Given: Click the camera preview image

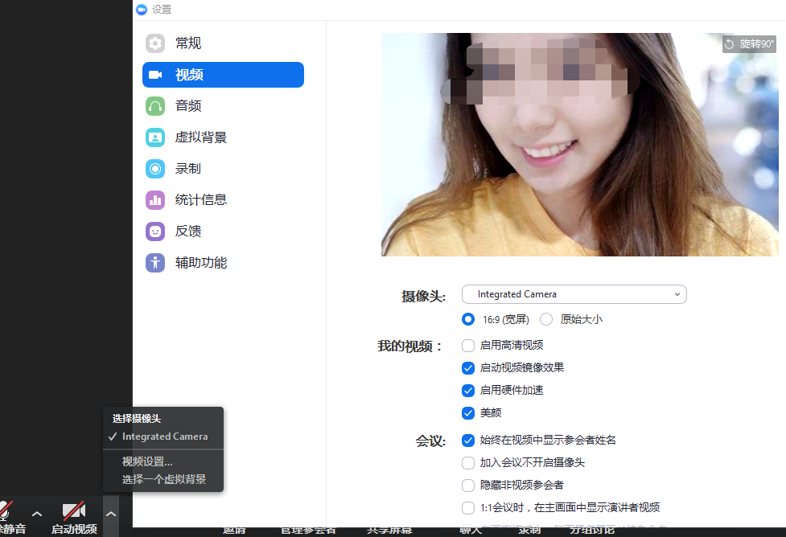Looking at the screenshot, I should point(580,144).
